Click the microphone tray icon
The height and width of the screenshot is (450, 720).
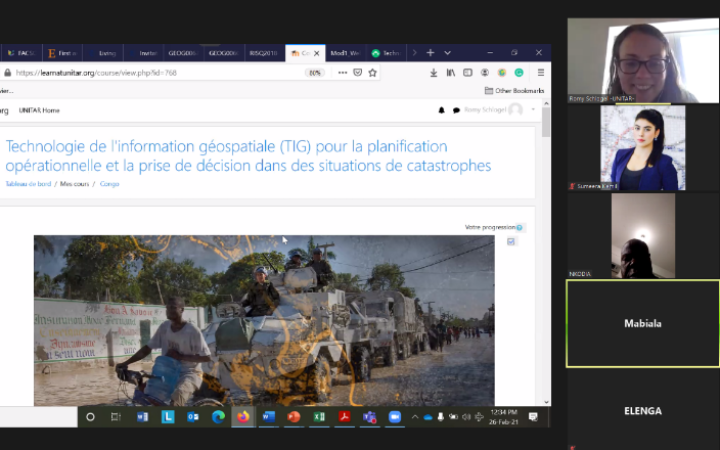click(440, 417)
